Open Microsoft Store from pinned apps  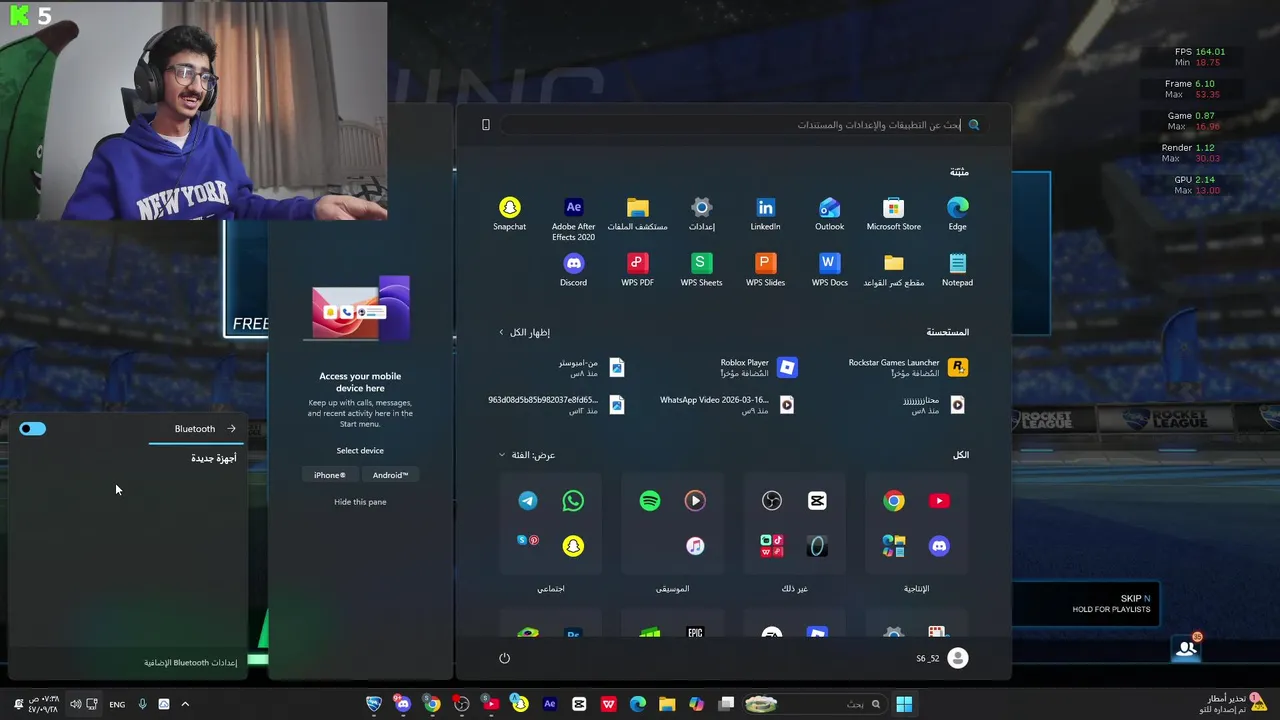pos(893,214)
